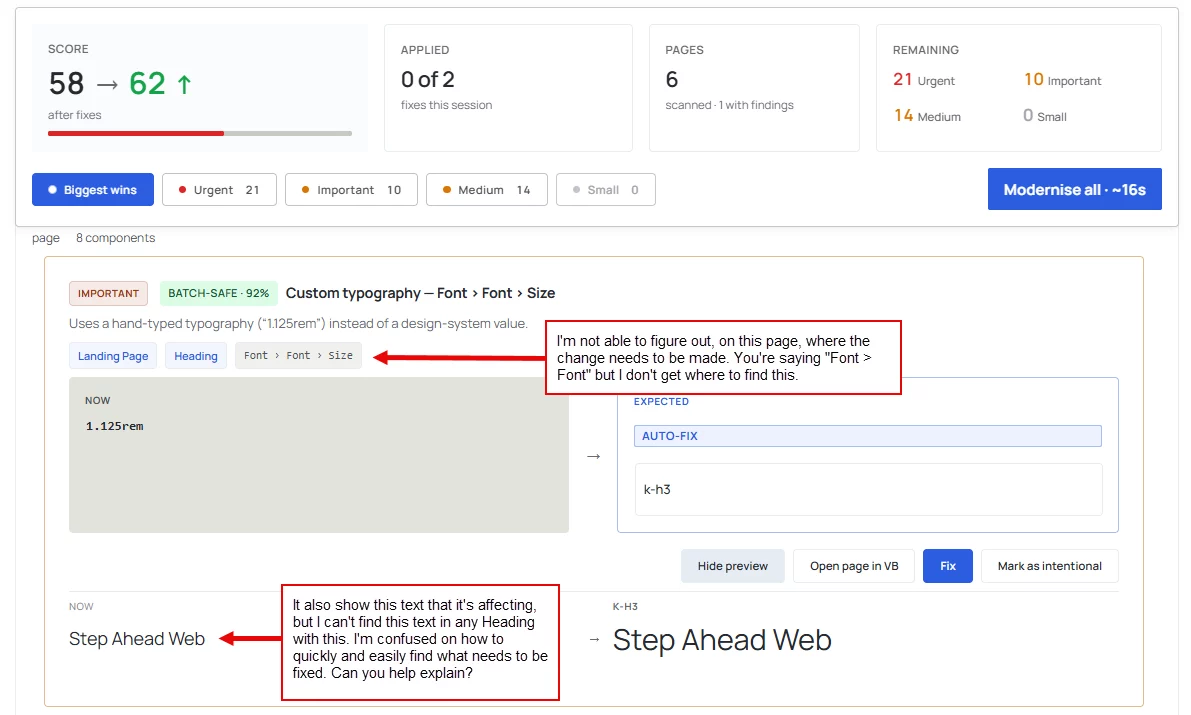Click the red IMPORTANT severity badge

tap(108, 293)
